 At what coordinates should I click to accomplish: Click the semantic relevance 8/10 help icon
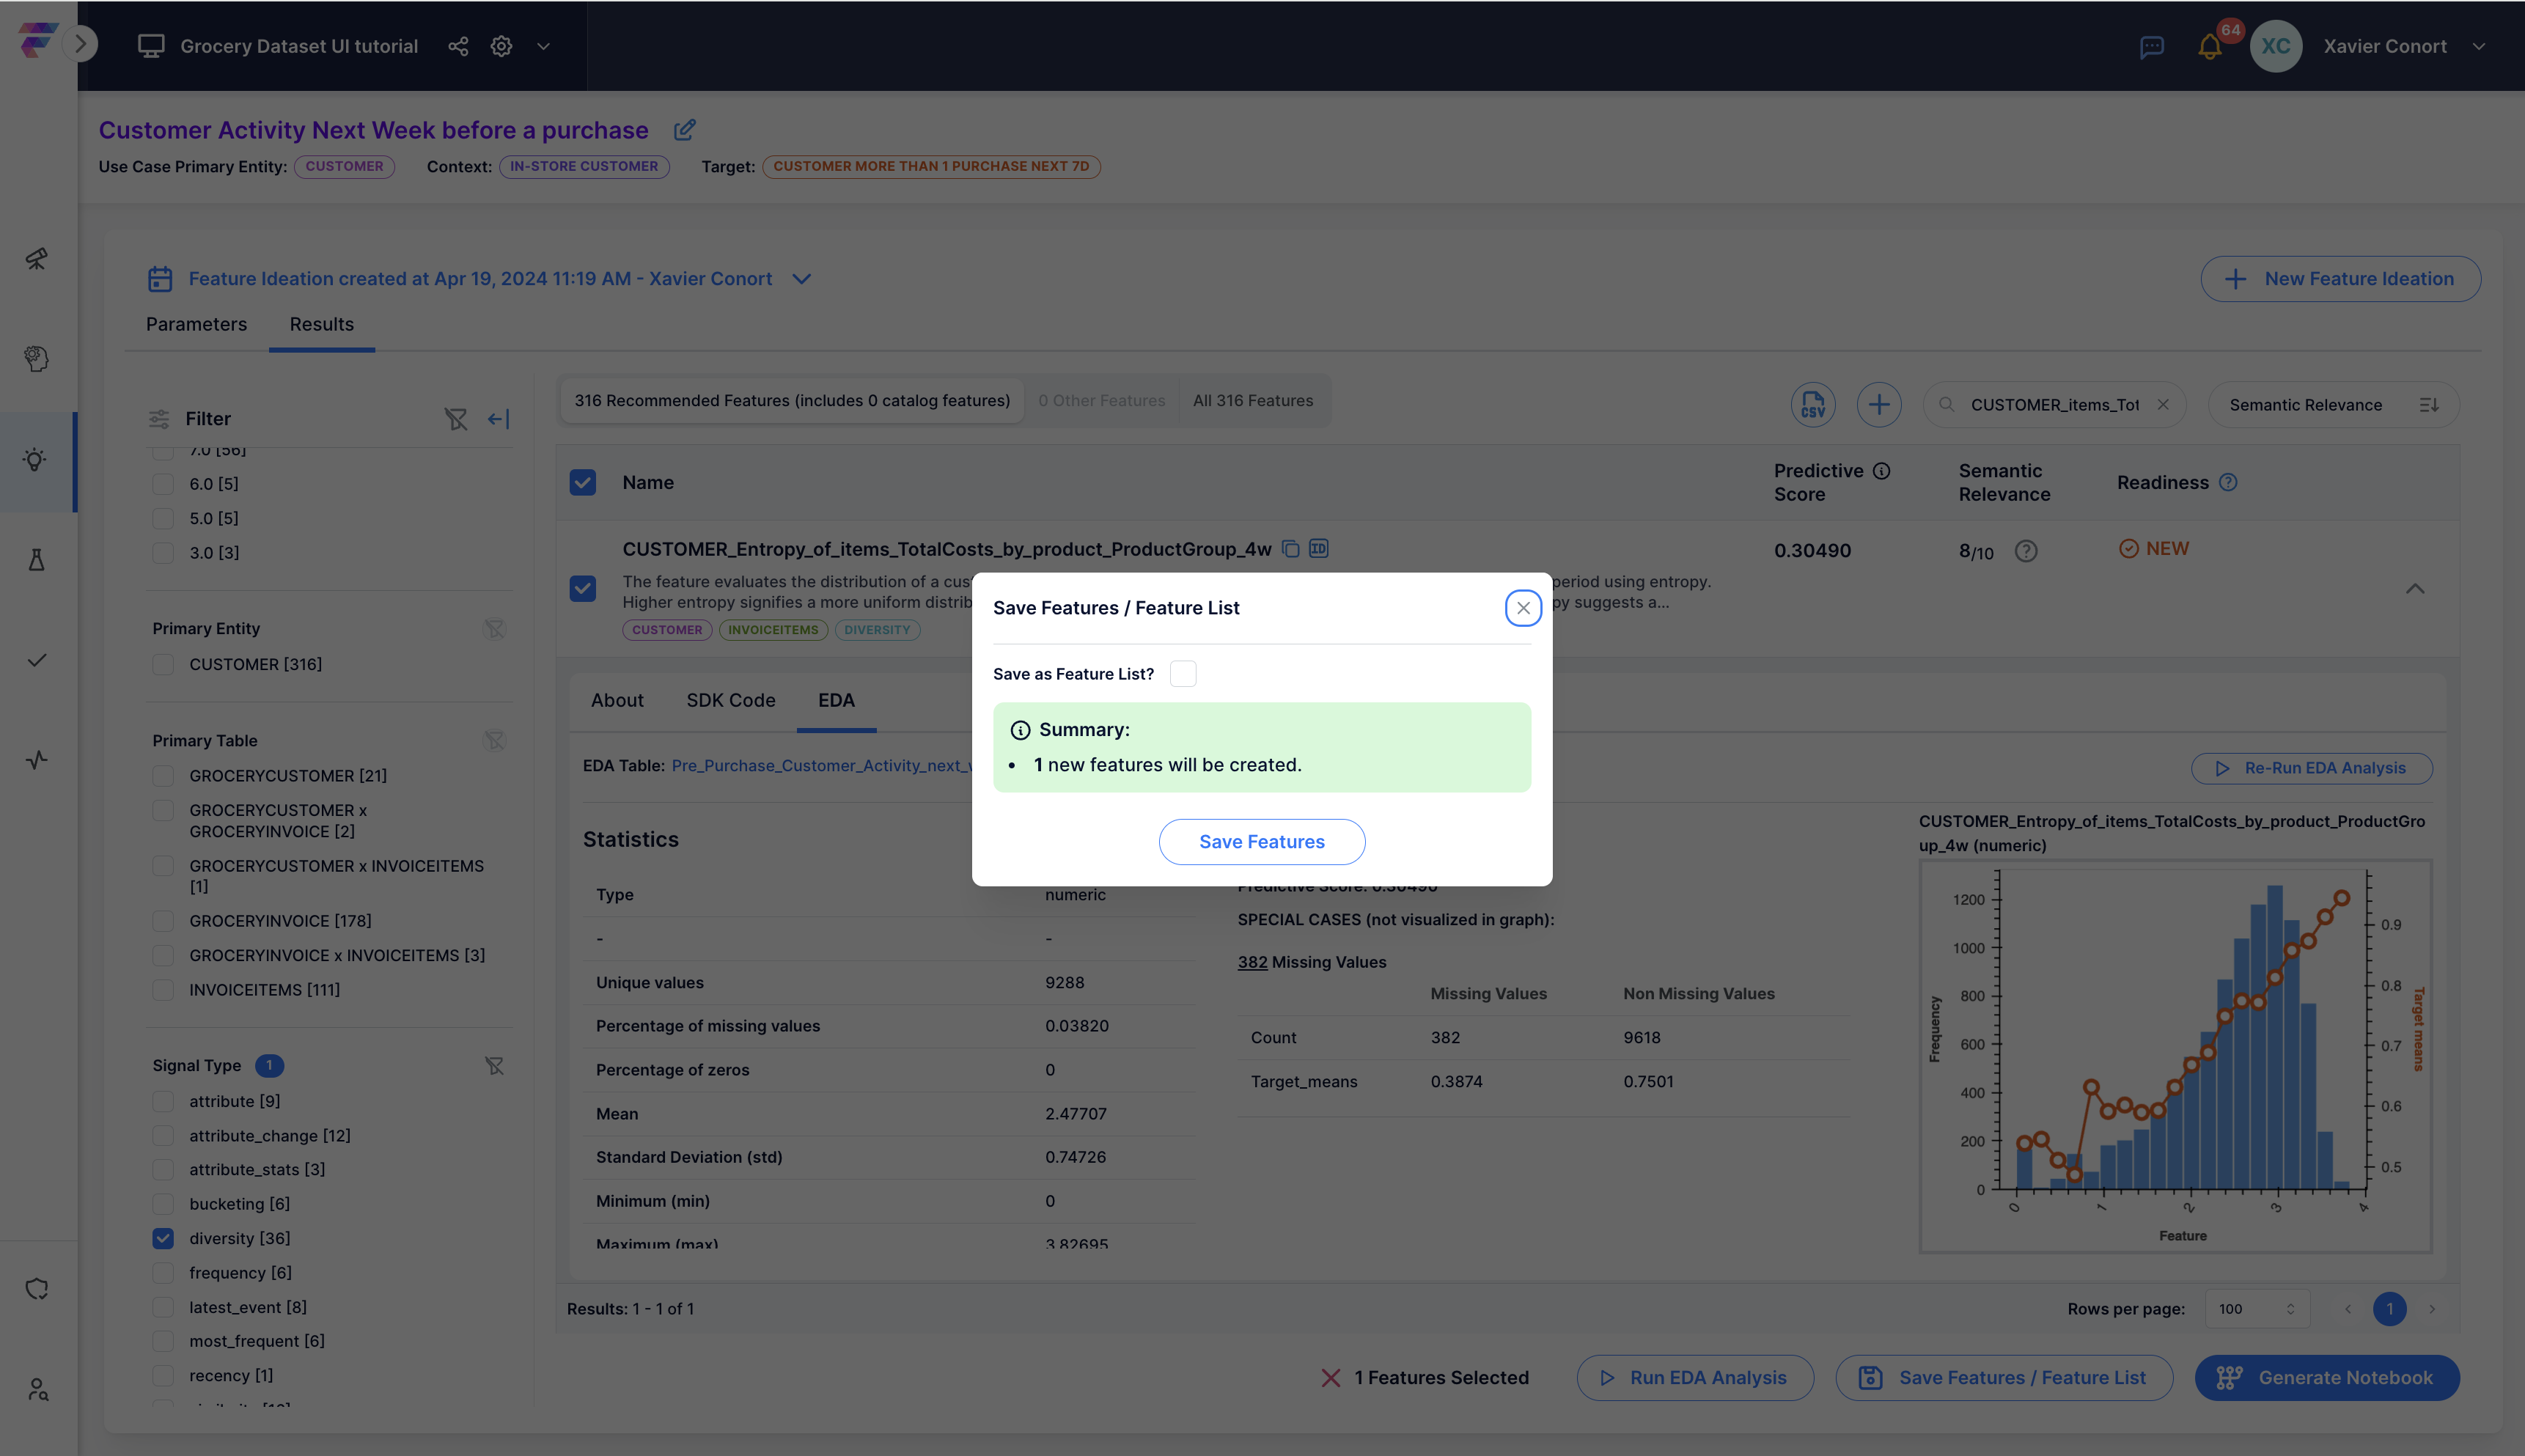(x=2026, y=551)
